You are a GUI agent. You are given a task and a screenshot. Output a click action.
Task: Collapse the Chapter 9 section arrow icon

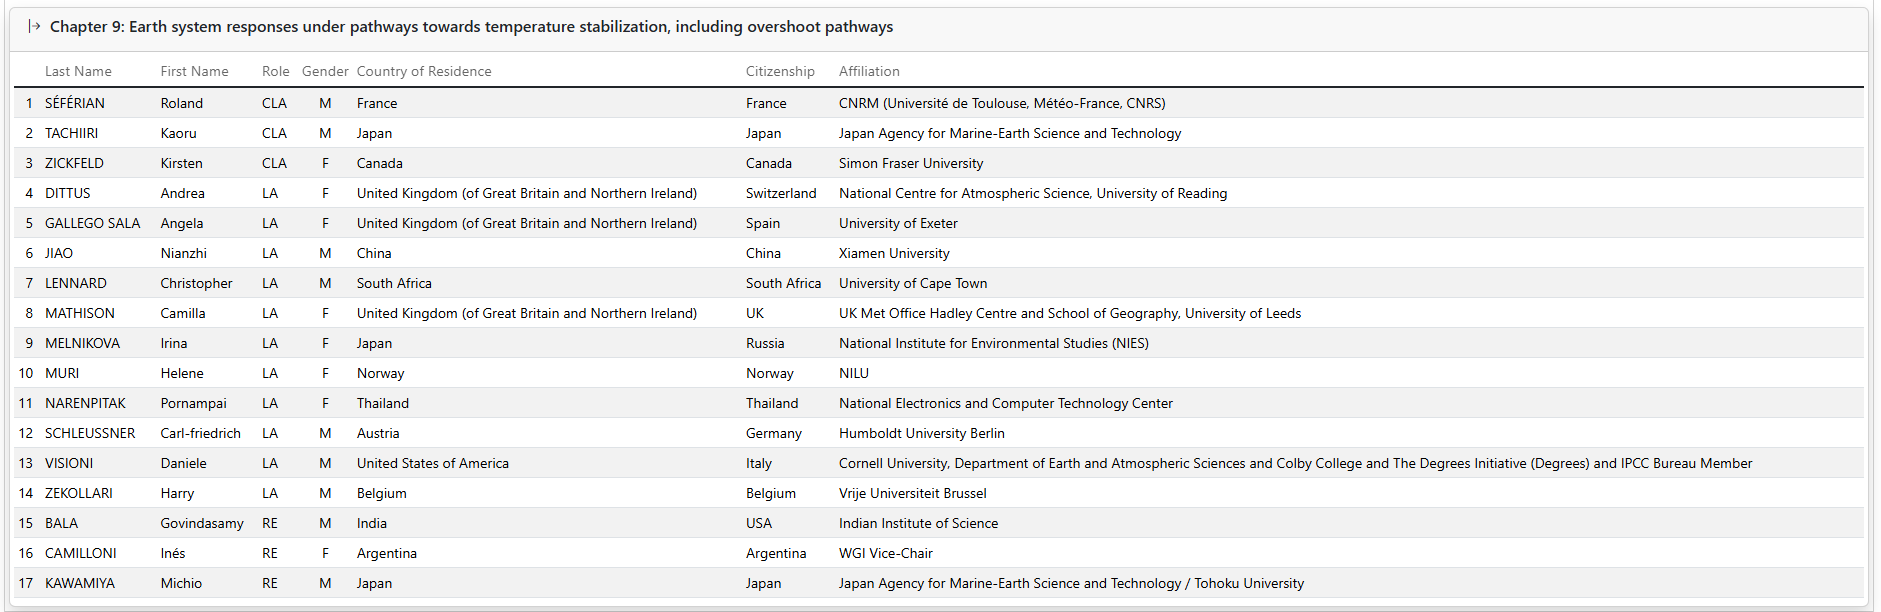click(34, 27)
